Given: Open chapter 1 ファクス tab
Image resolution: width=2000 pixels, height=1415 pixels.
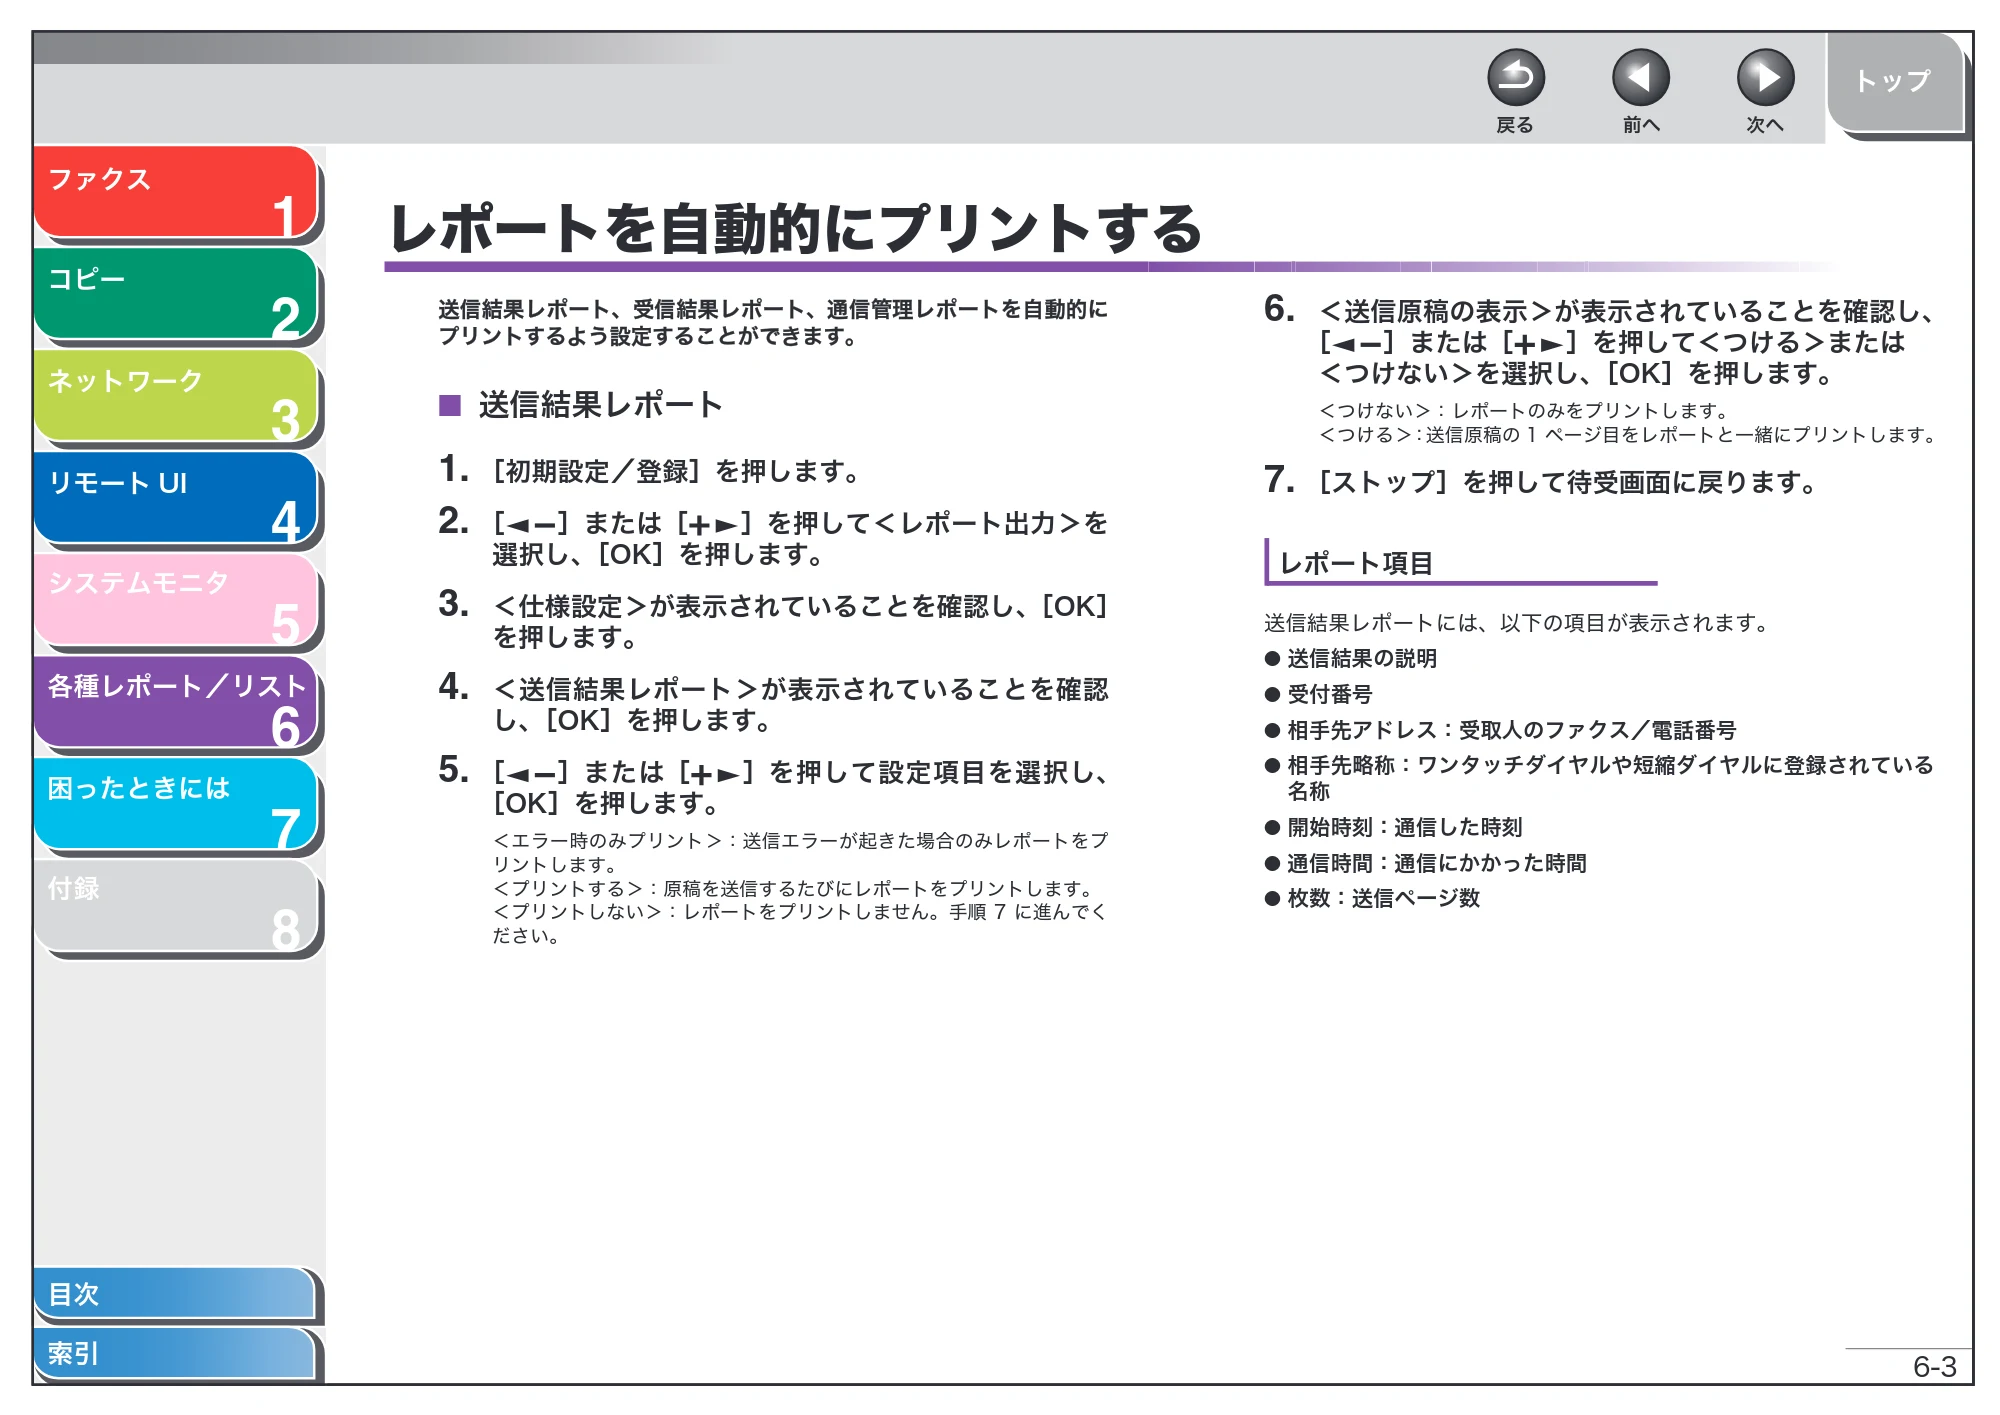Looking at the screenshot, I should pyautogui.click(x=176, y=192).
